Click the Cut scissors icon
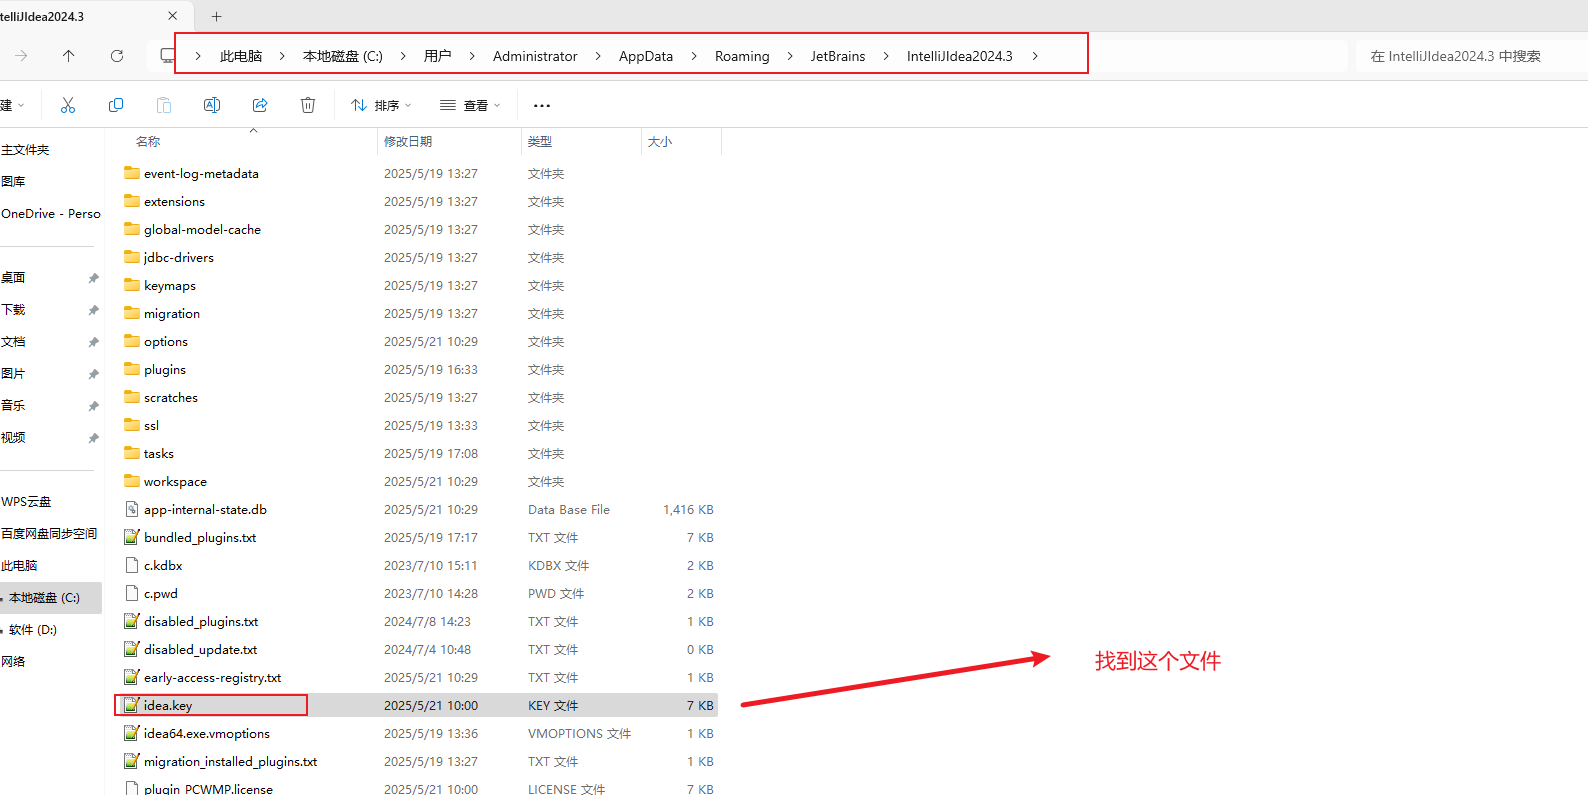The image size is (1588, 795). [x=68, y=105]
